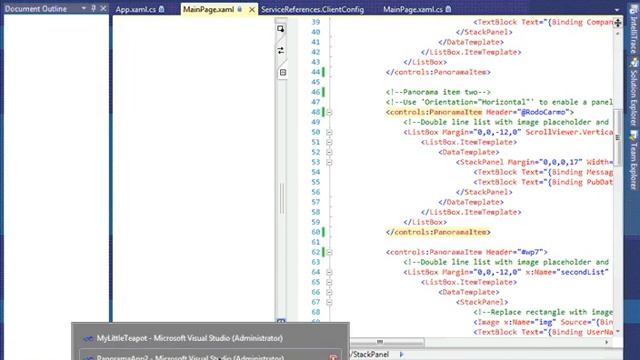
Task: Click line number 54 in the gutter
Action: point(316,172)
